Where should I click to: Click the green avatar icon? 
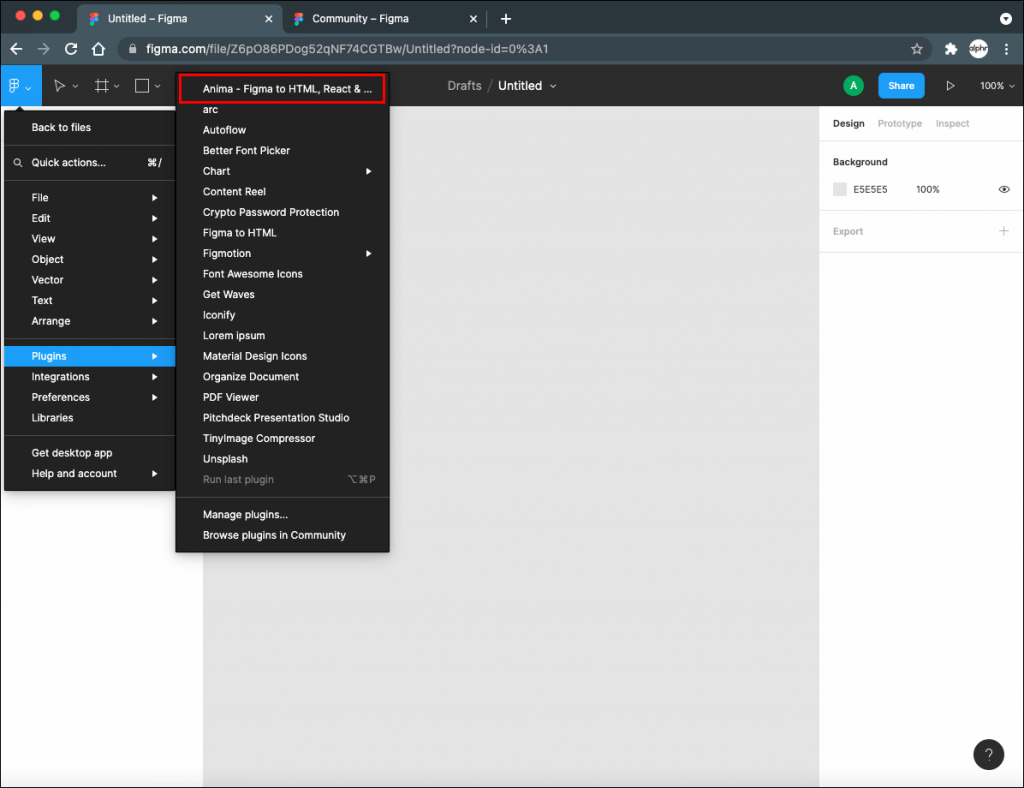853,86
